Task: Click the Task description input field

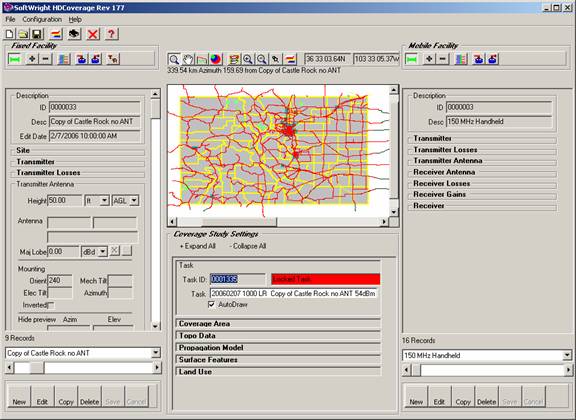Action: click(x=294, y=293)
